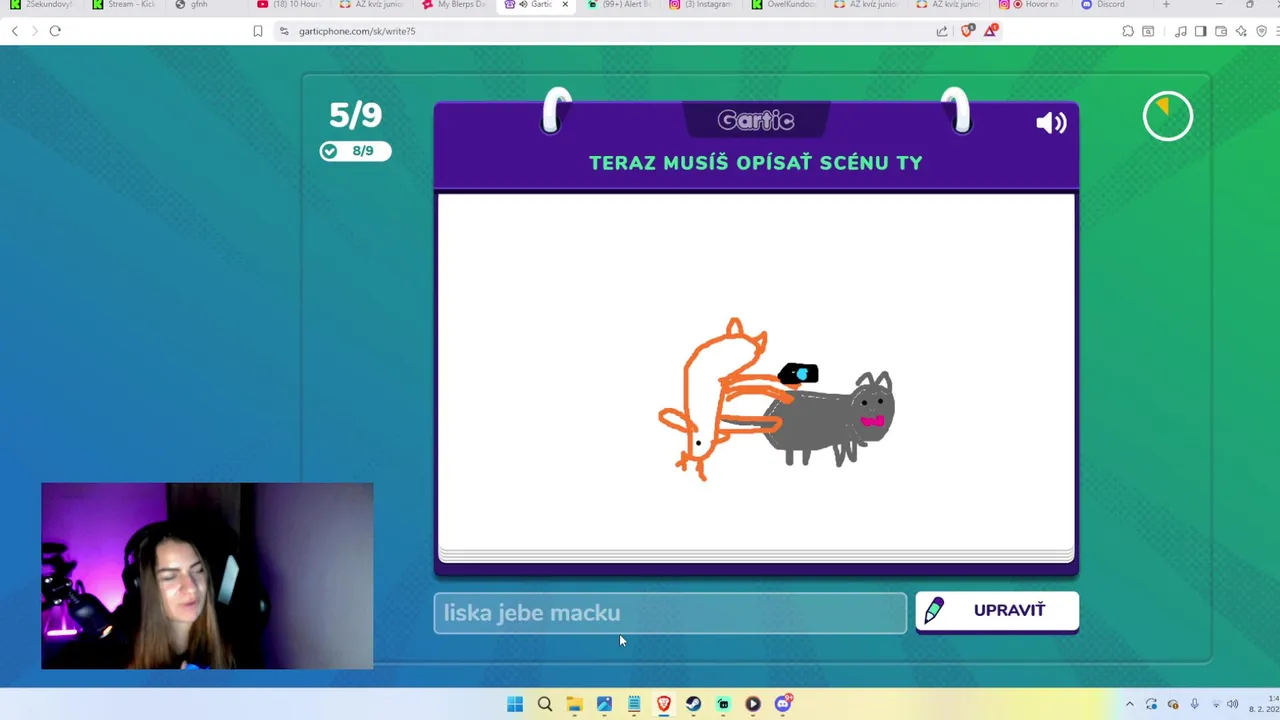Click the description field containing 'liska jebe macku'
Screen dimensions: 1280x720
point(670,613)
